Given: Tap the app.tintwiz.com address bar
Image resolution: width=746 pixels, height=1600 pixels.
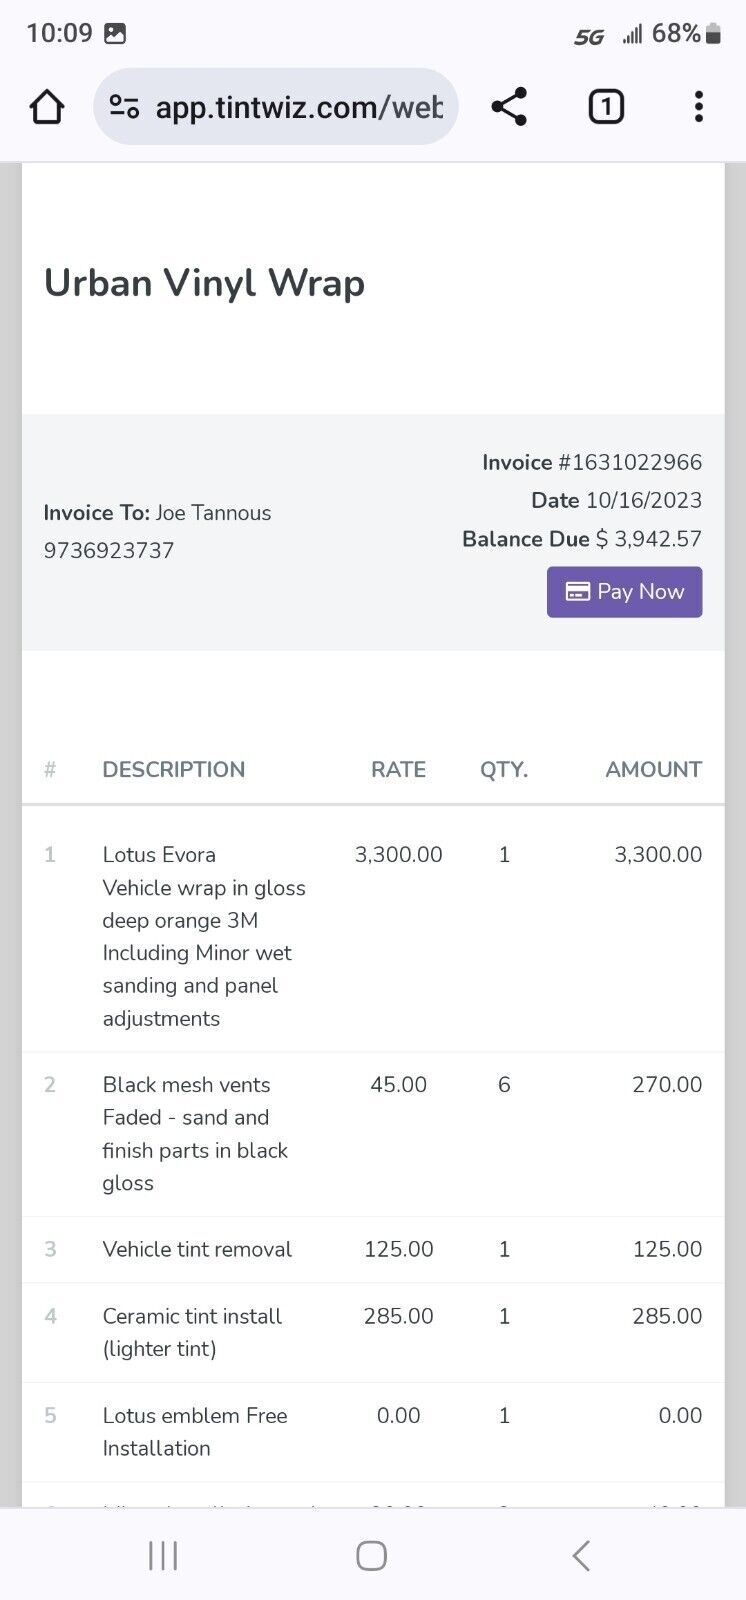Looking at the screenshot, I should (298, 107).
